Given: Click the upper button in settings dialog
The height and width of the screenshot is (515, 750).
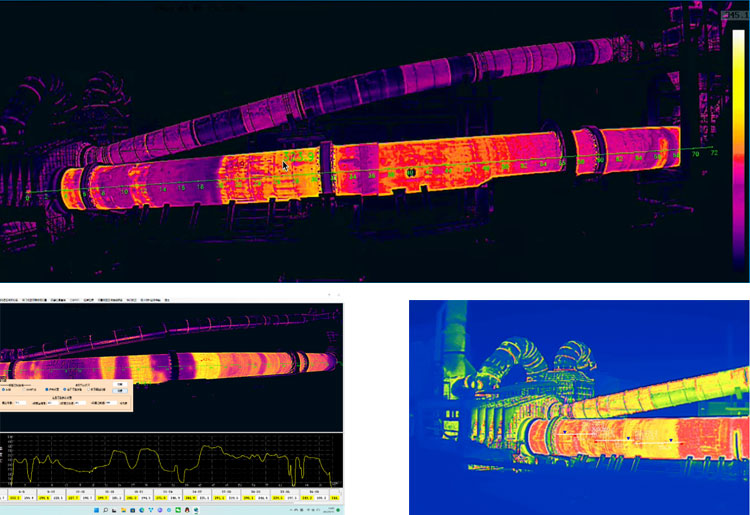Looking at the screenshot, I should point(120,384).
